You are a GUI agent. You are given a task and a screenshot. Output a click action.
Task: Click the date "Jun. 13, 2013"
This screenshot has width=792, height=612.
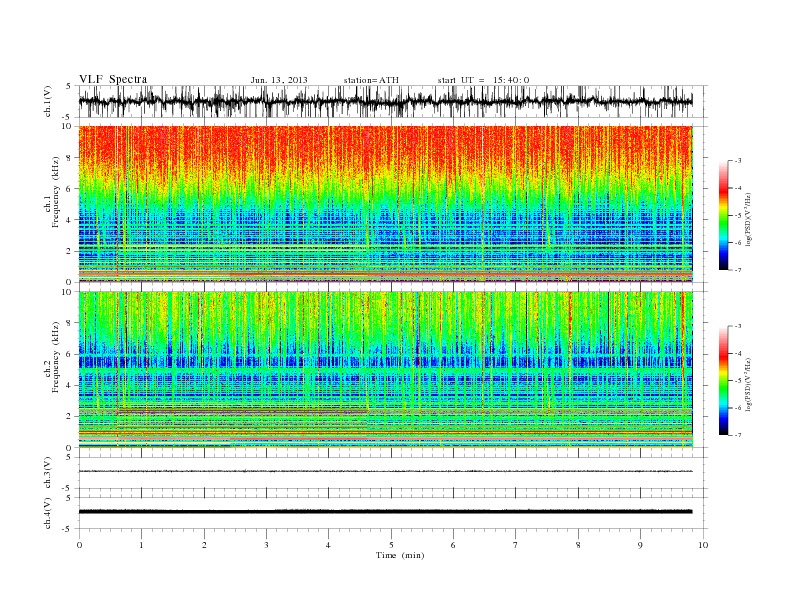(279, 80)
